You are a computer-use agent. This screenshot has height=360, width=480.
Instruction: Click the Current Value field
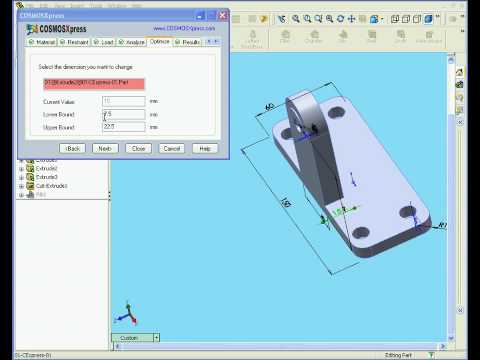[x=124, y=101]
